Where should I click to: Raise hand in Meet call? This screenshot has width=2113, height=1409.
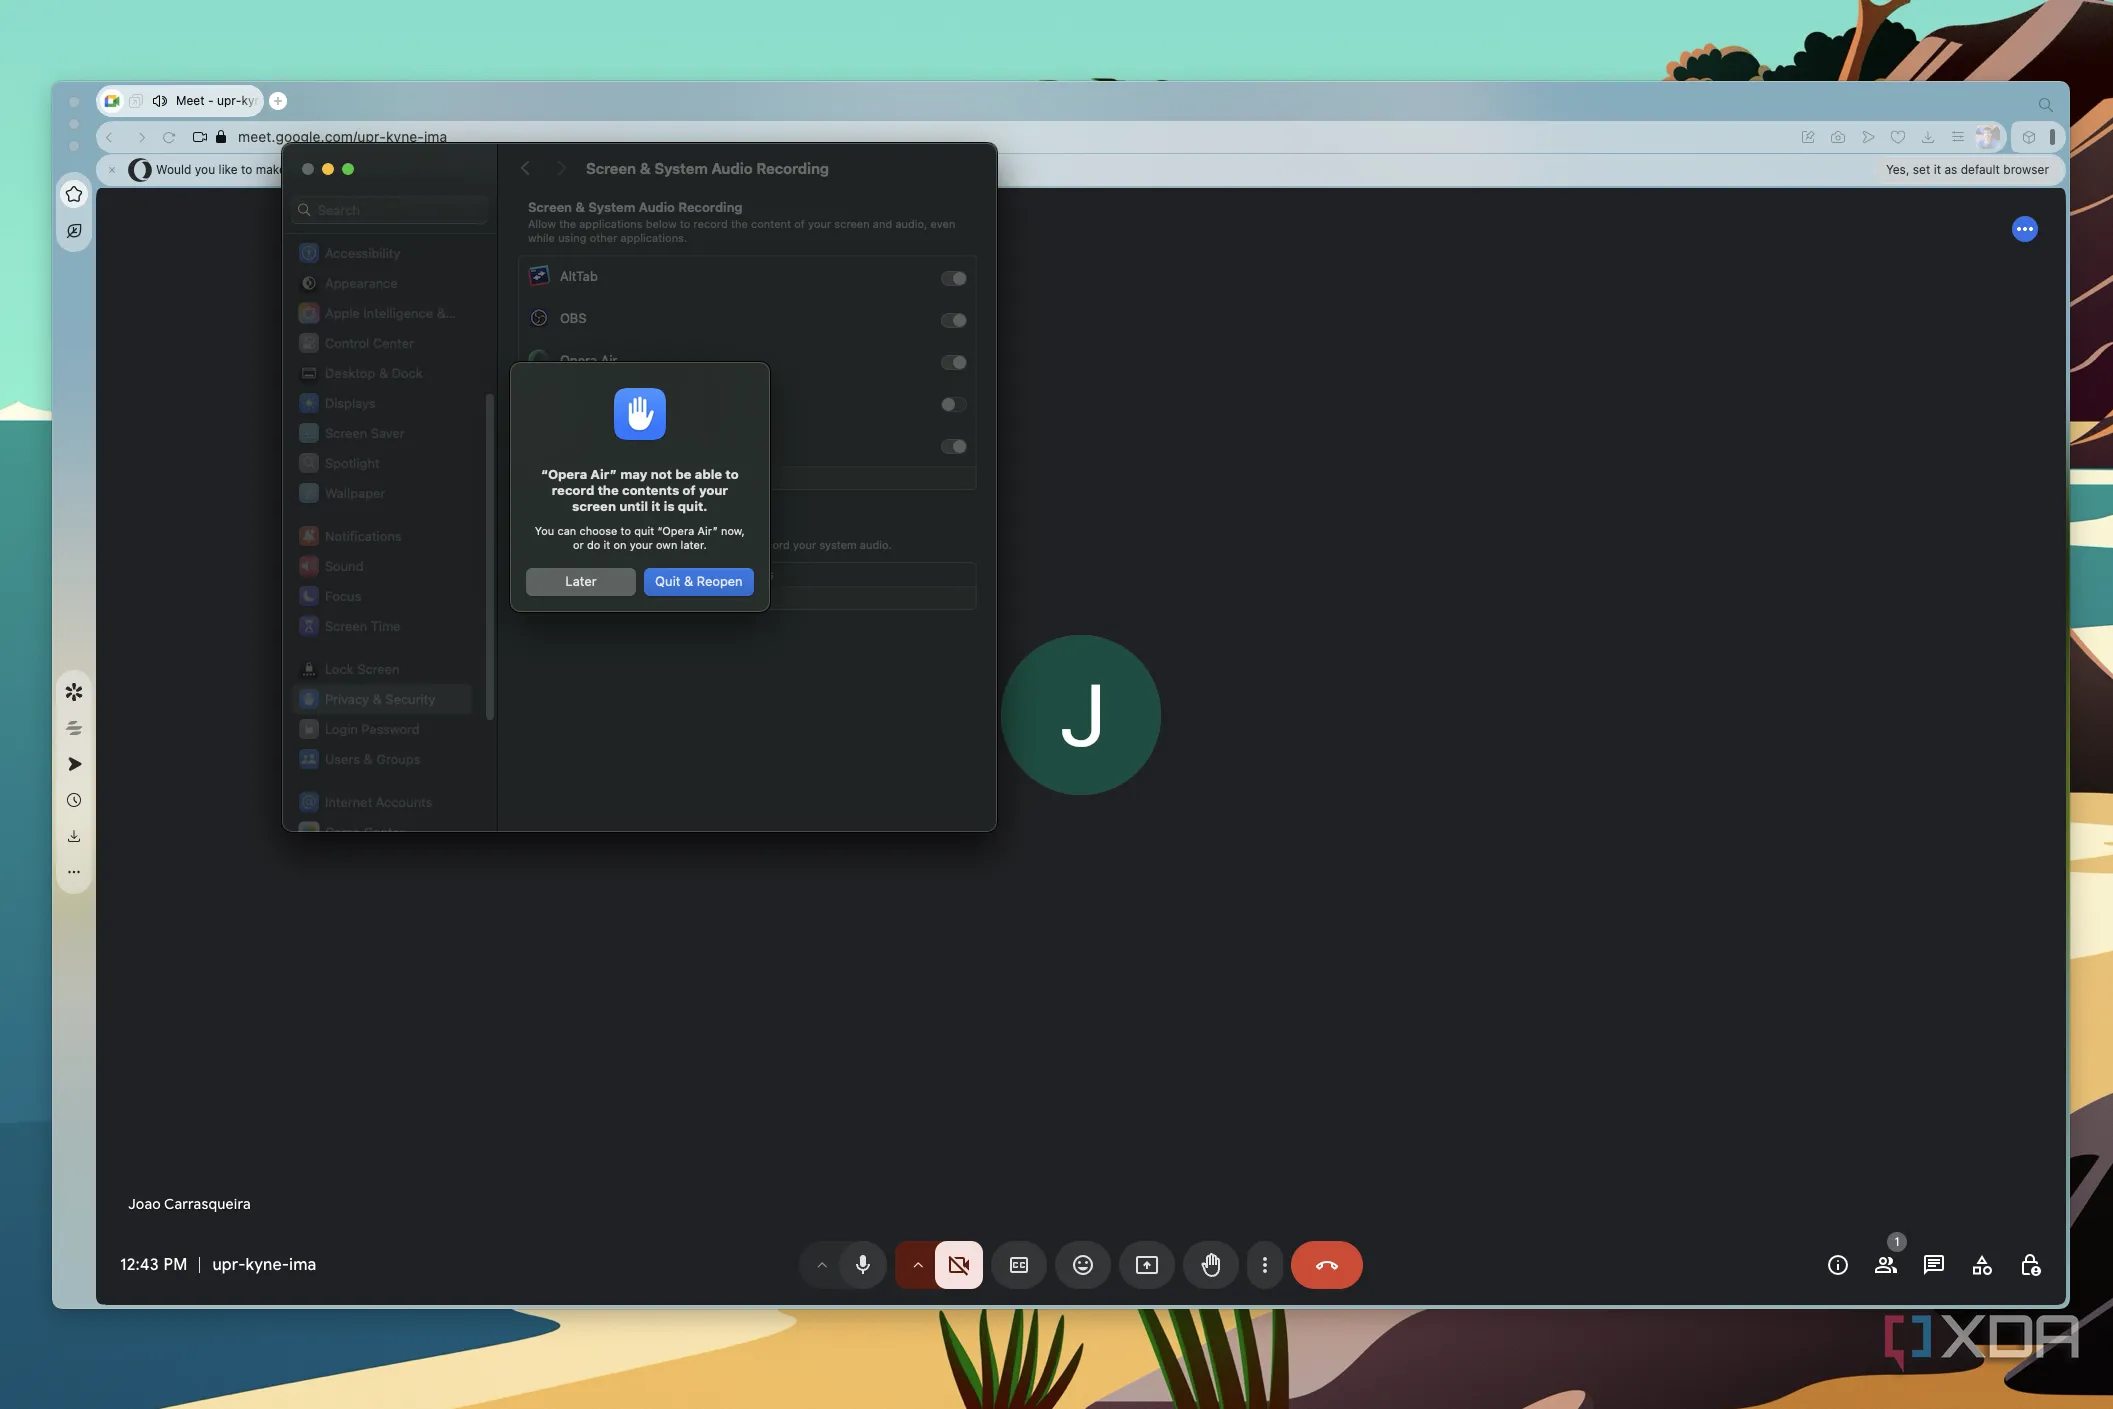click(1210, 1265)
